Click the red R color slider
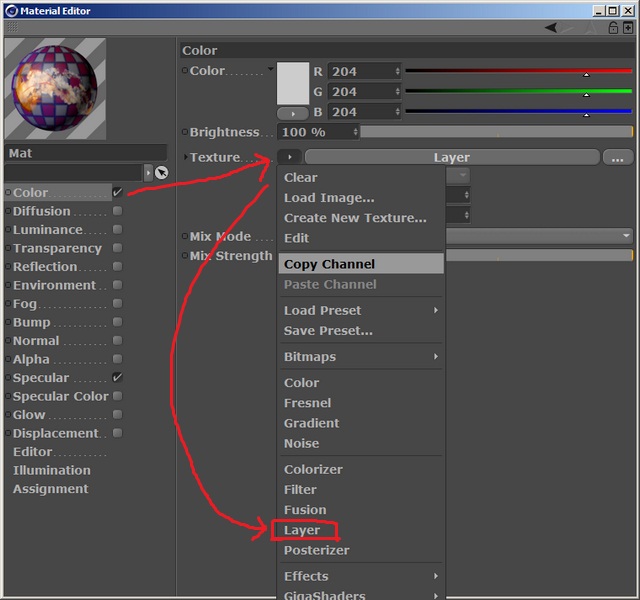Viewport: 640px width, 600px height. (x=518, y=71)
